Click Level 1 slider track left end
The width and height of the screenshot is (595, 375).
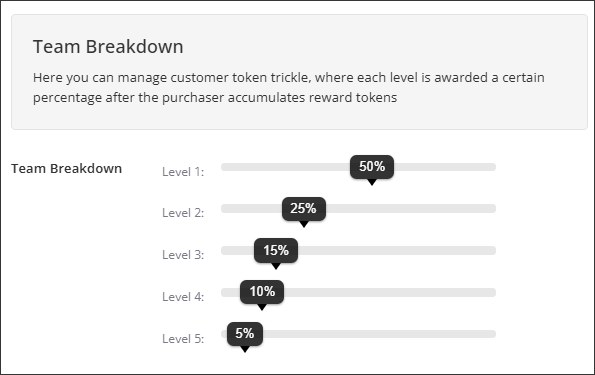[225, 167]
